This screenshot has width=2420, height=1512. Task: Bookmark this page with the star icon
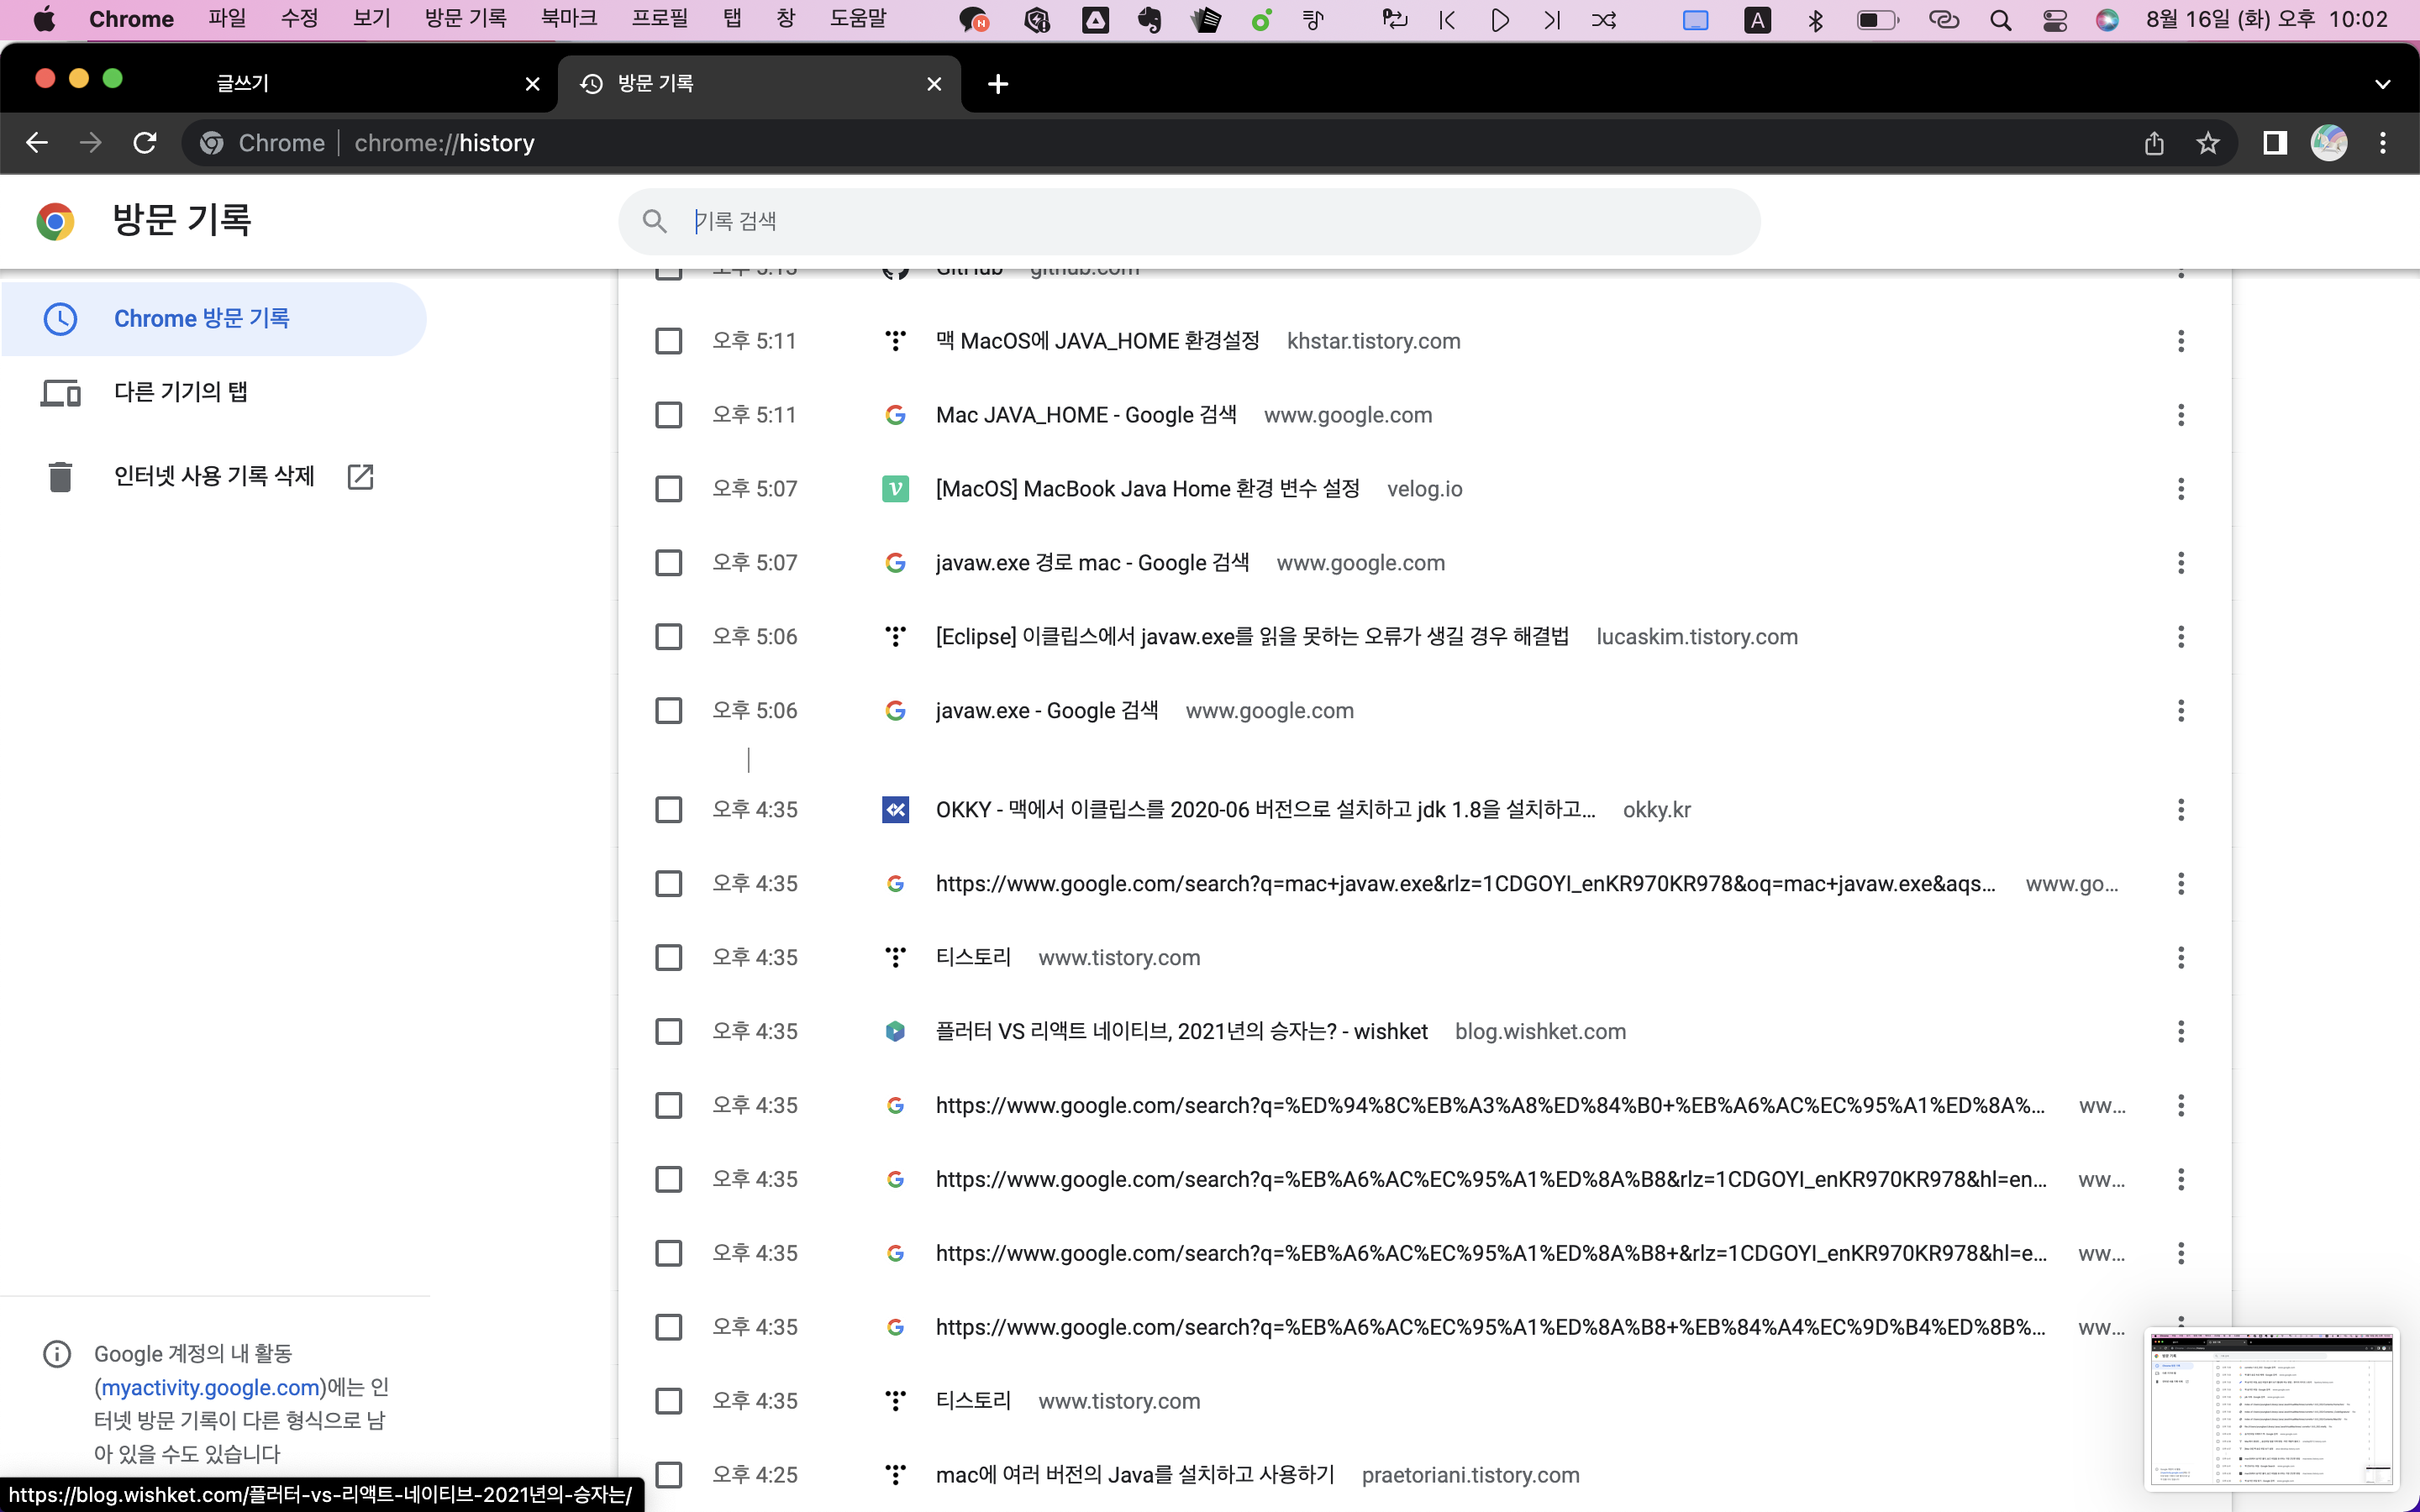2207,143
